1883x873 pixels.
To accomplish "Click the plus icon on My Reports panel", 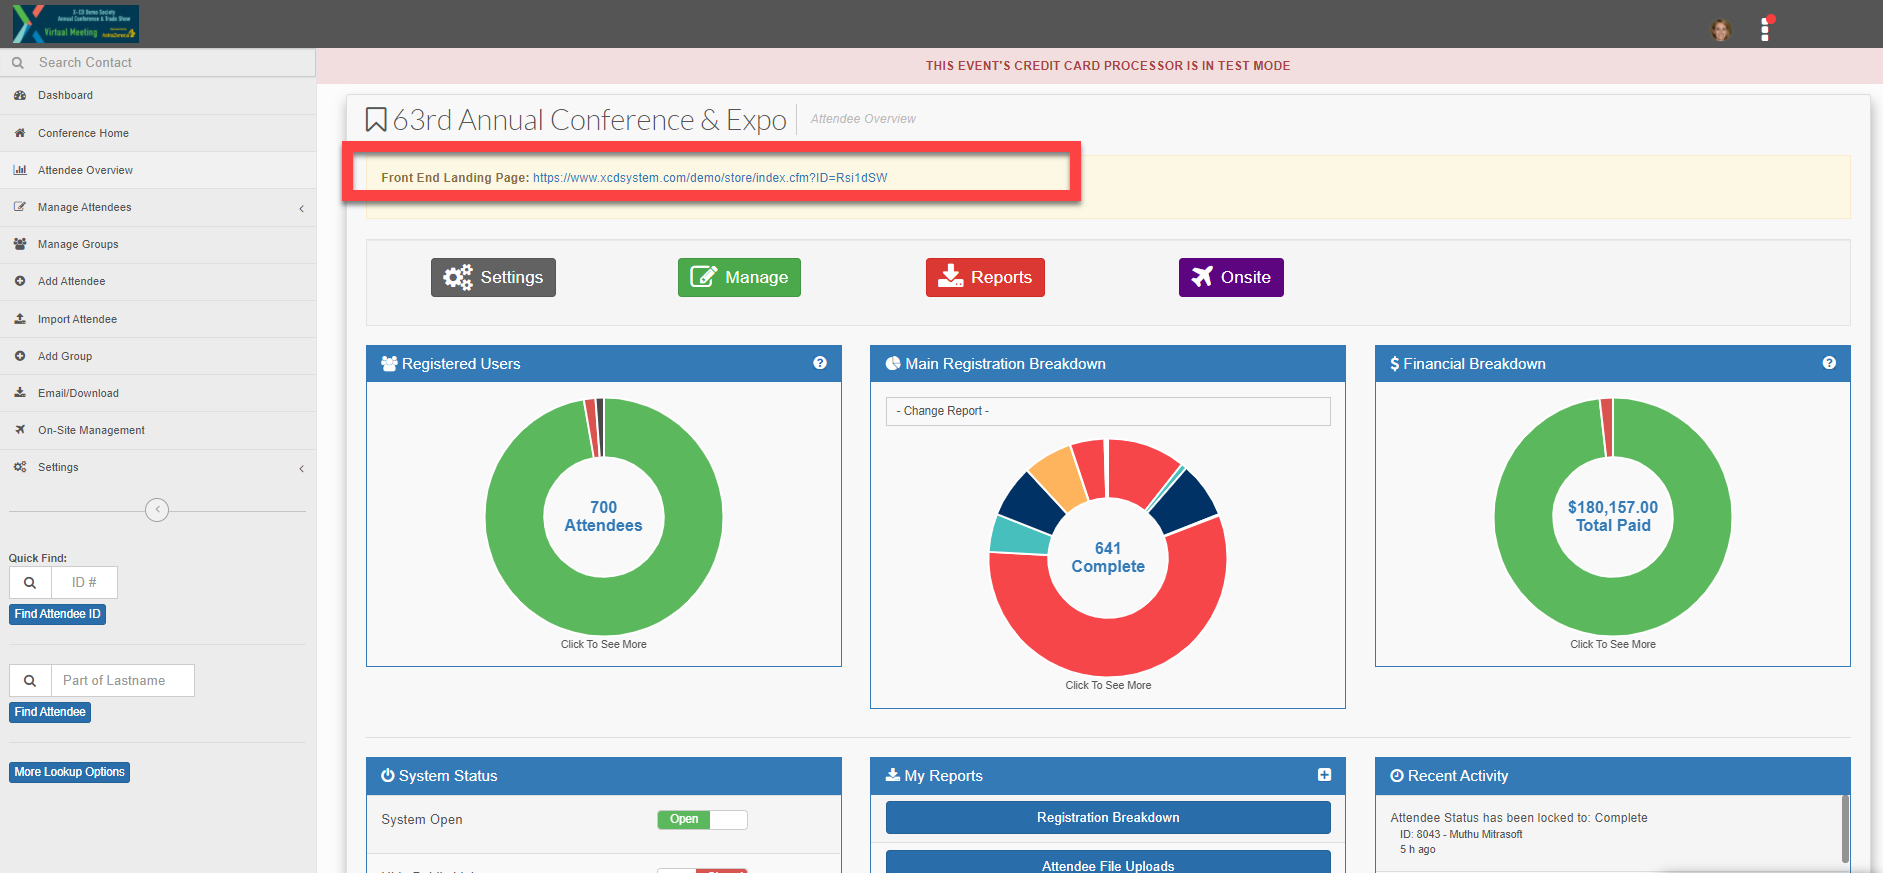I will (x=1324, y=775).
